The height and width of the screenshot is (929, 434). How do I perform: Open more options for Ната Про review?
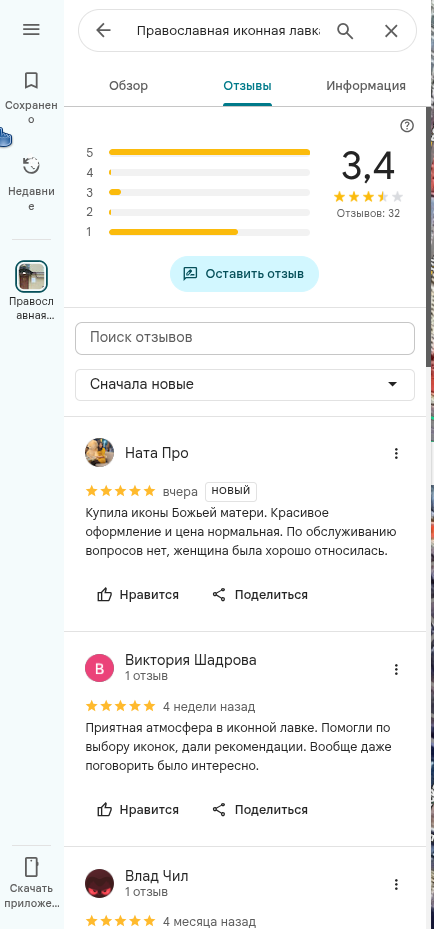pos(396,454)
